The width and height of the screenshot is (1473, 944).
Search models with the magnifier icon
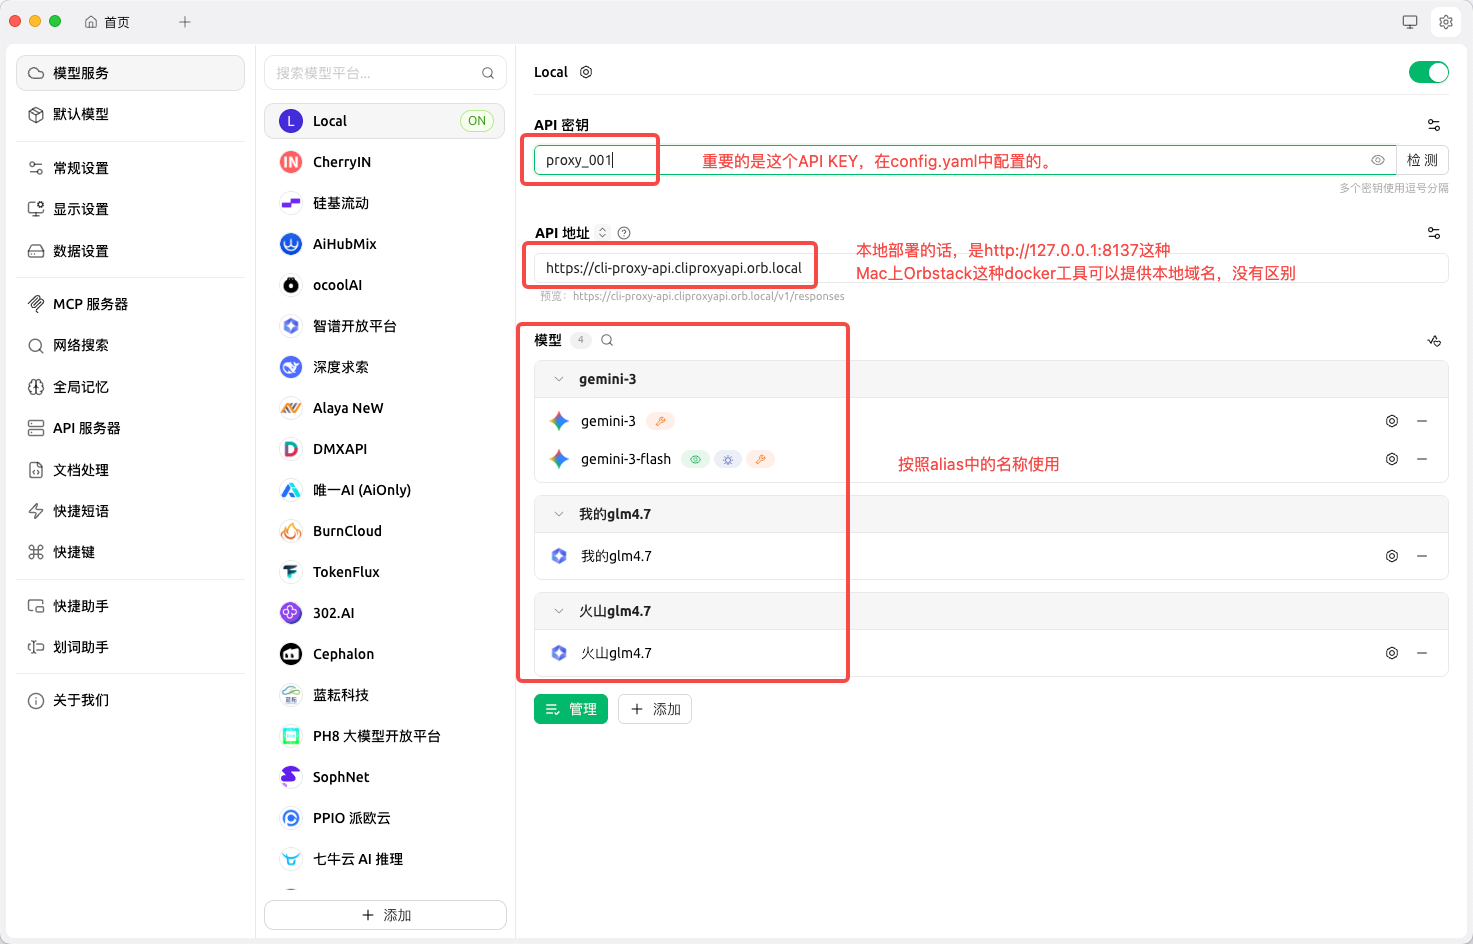607,340
